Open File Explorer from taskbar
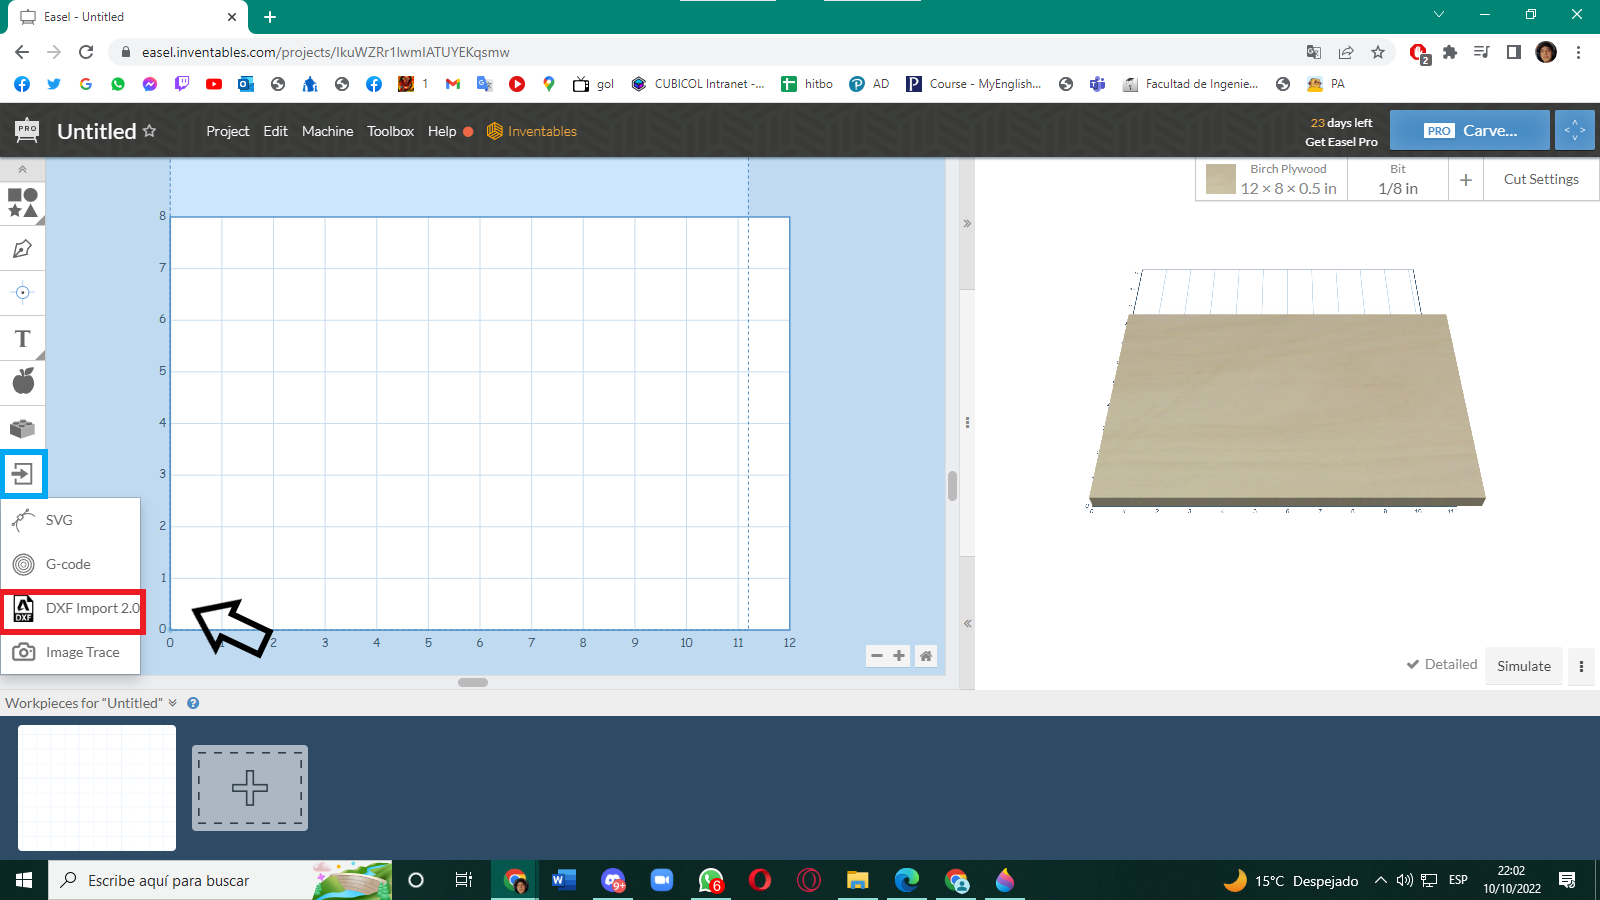1600x900 pixels. pyautogui.click(x=857, y=880)
